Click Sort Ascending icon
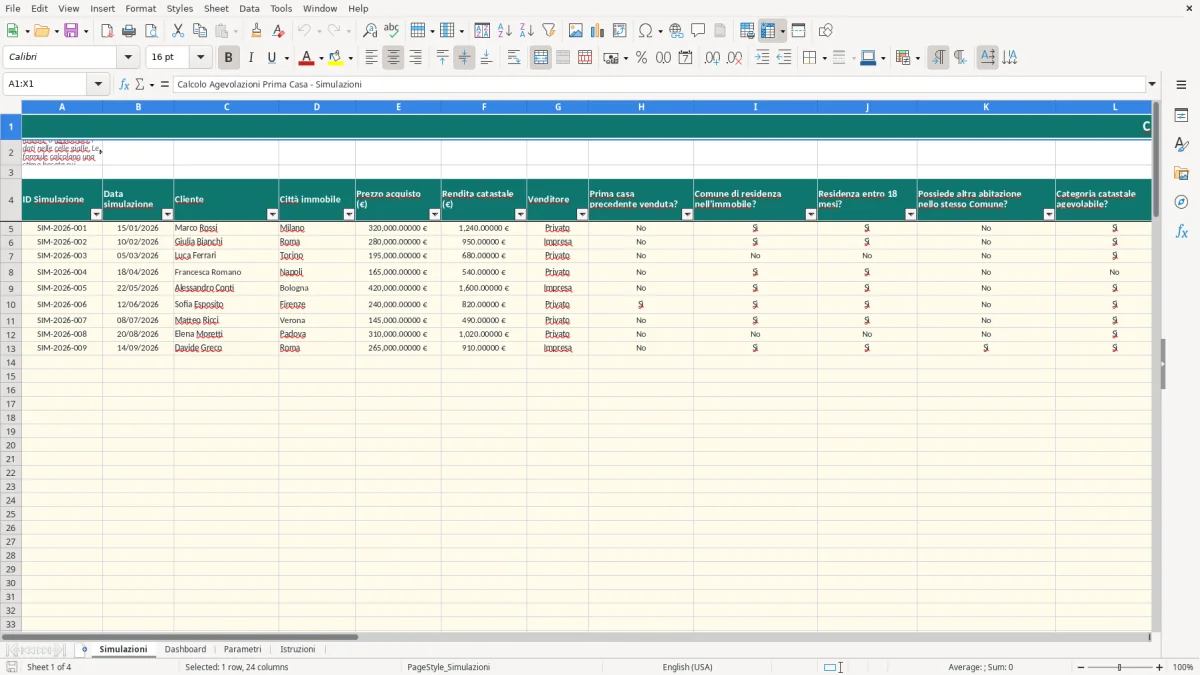This screenshot has height=675, width=1200. pos(505,31)
